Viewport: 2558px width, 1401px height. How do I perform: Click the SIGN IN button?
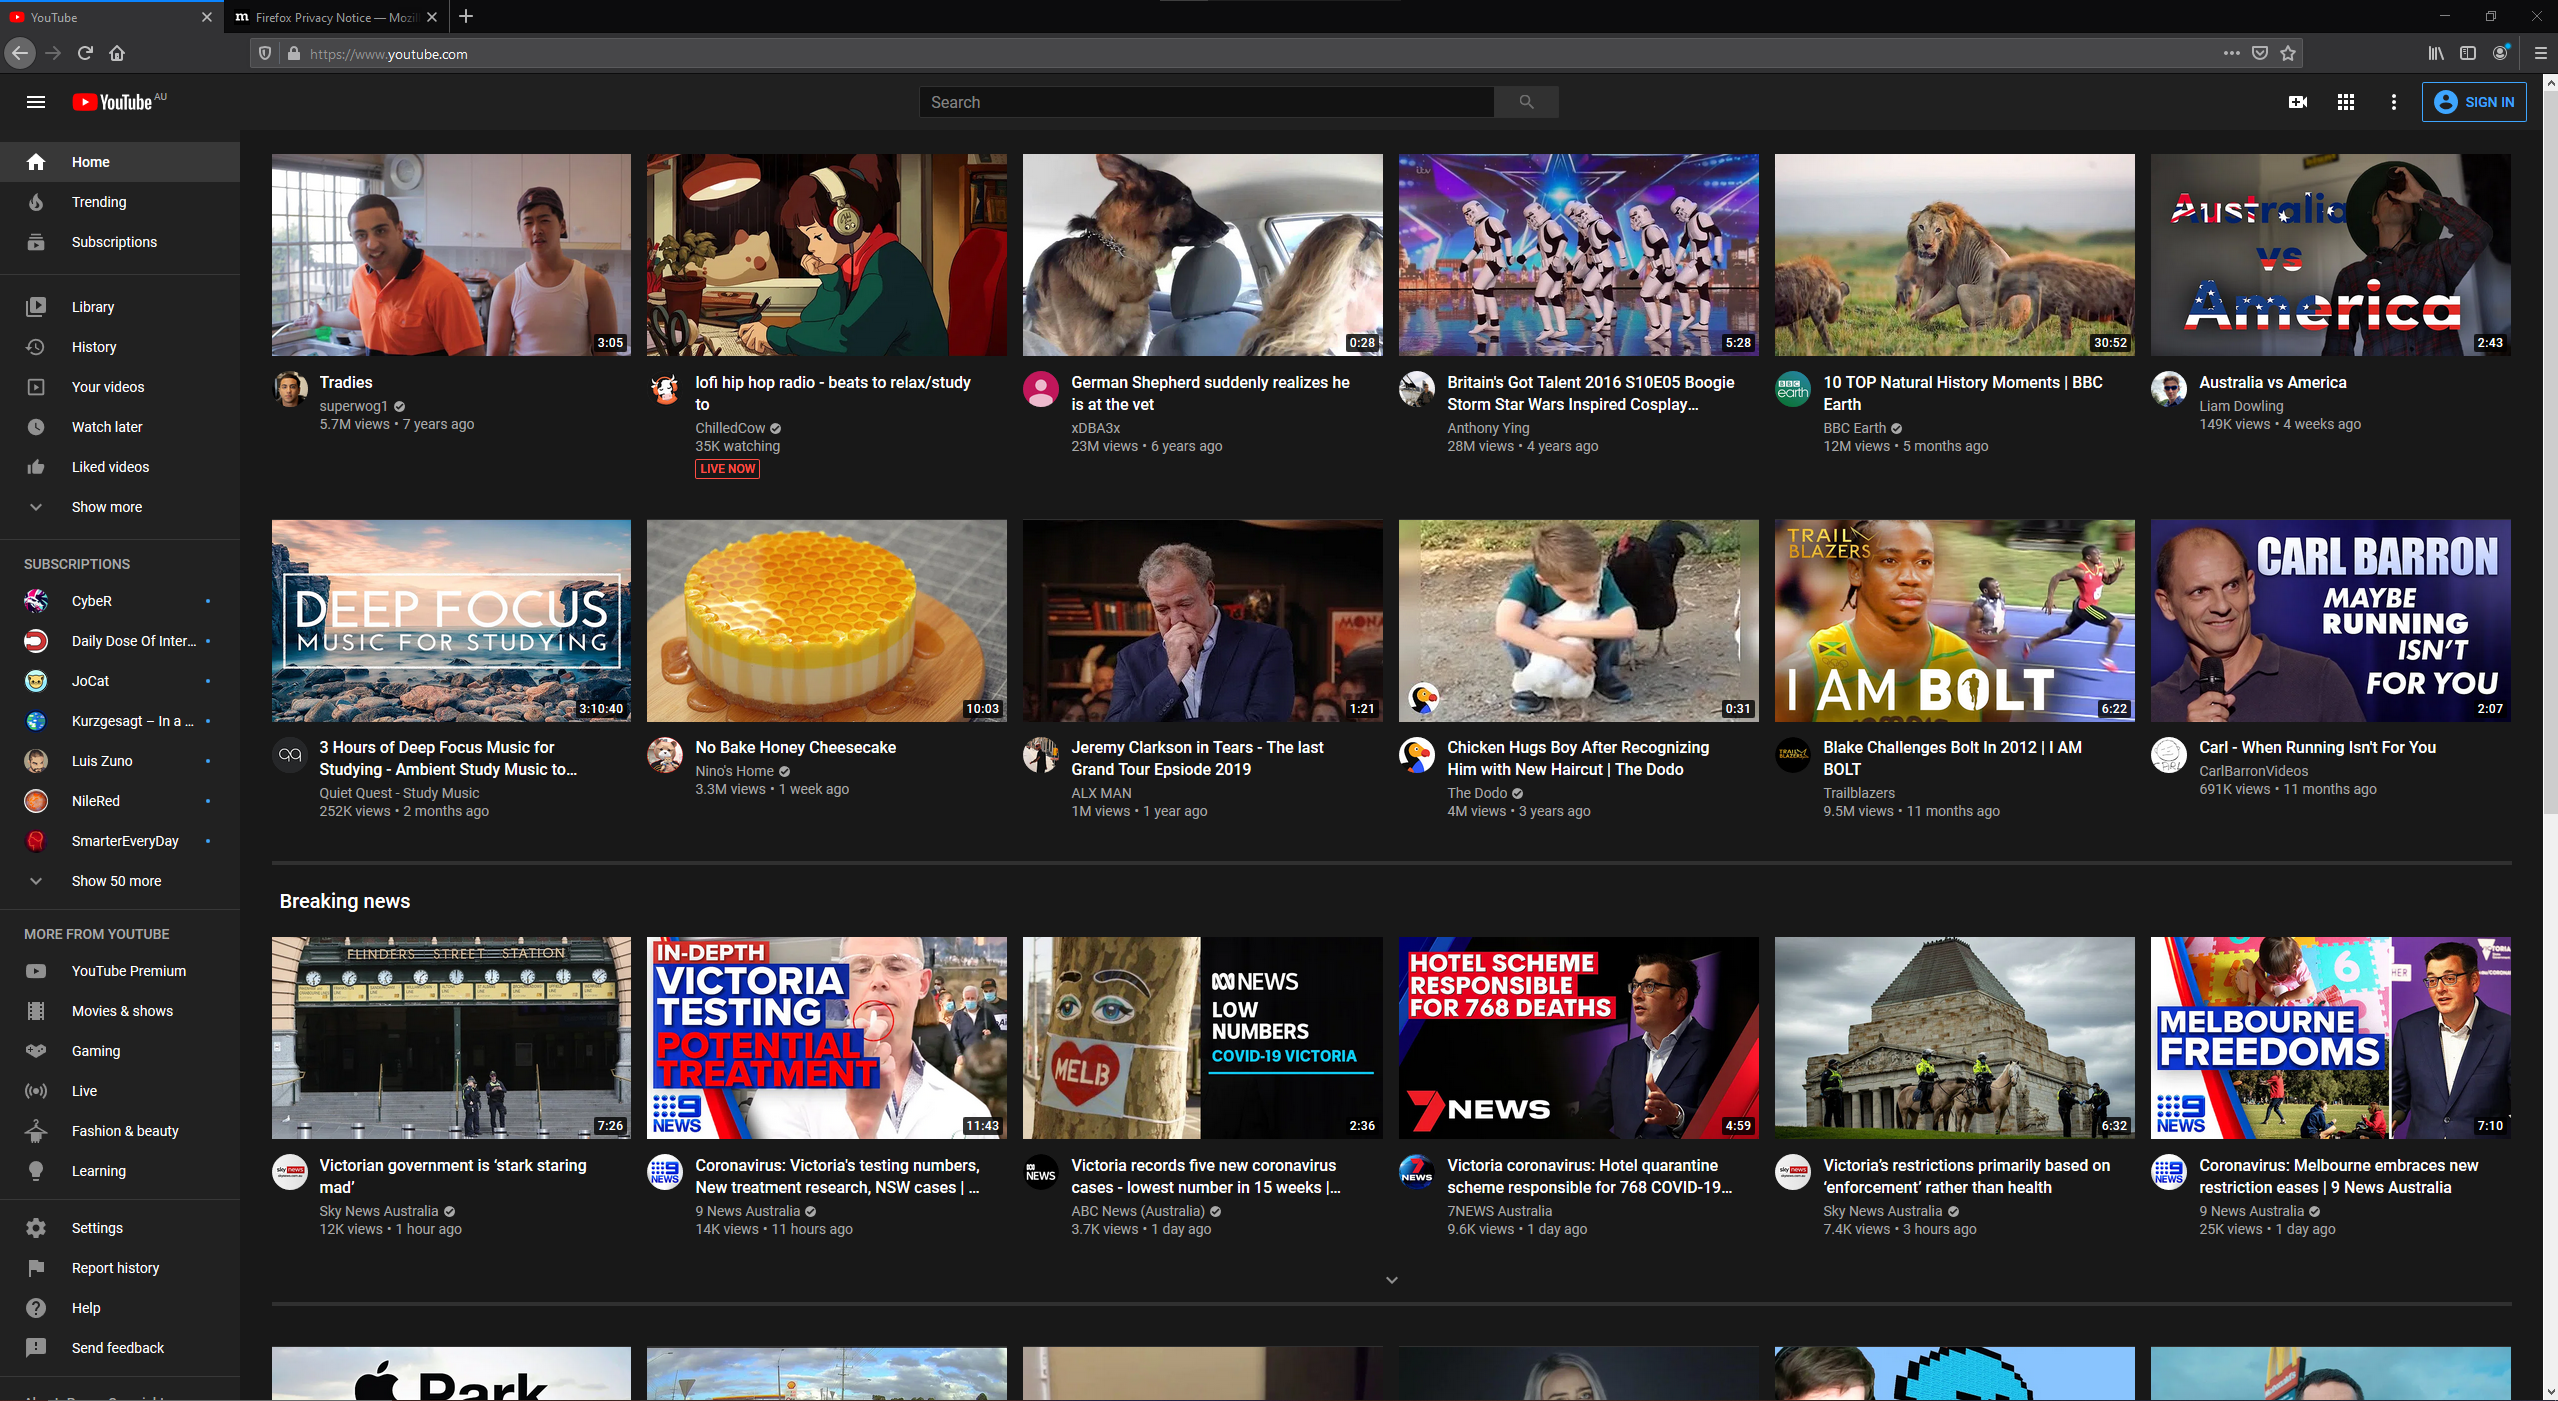click(2474, 102)
